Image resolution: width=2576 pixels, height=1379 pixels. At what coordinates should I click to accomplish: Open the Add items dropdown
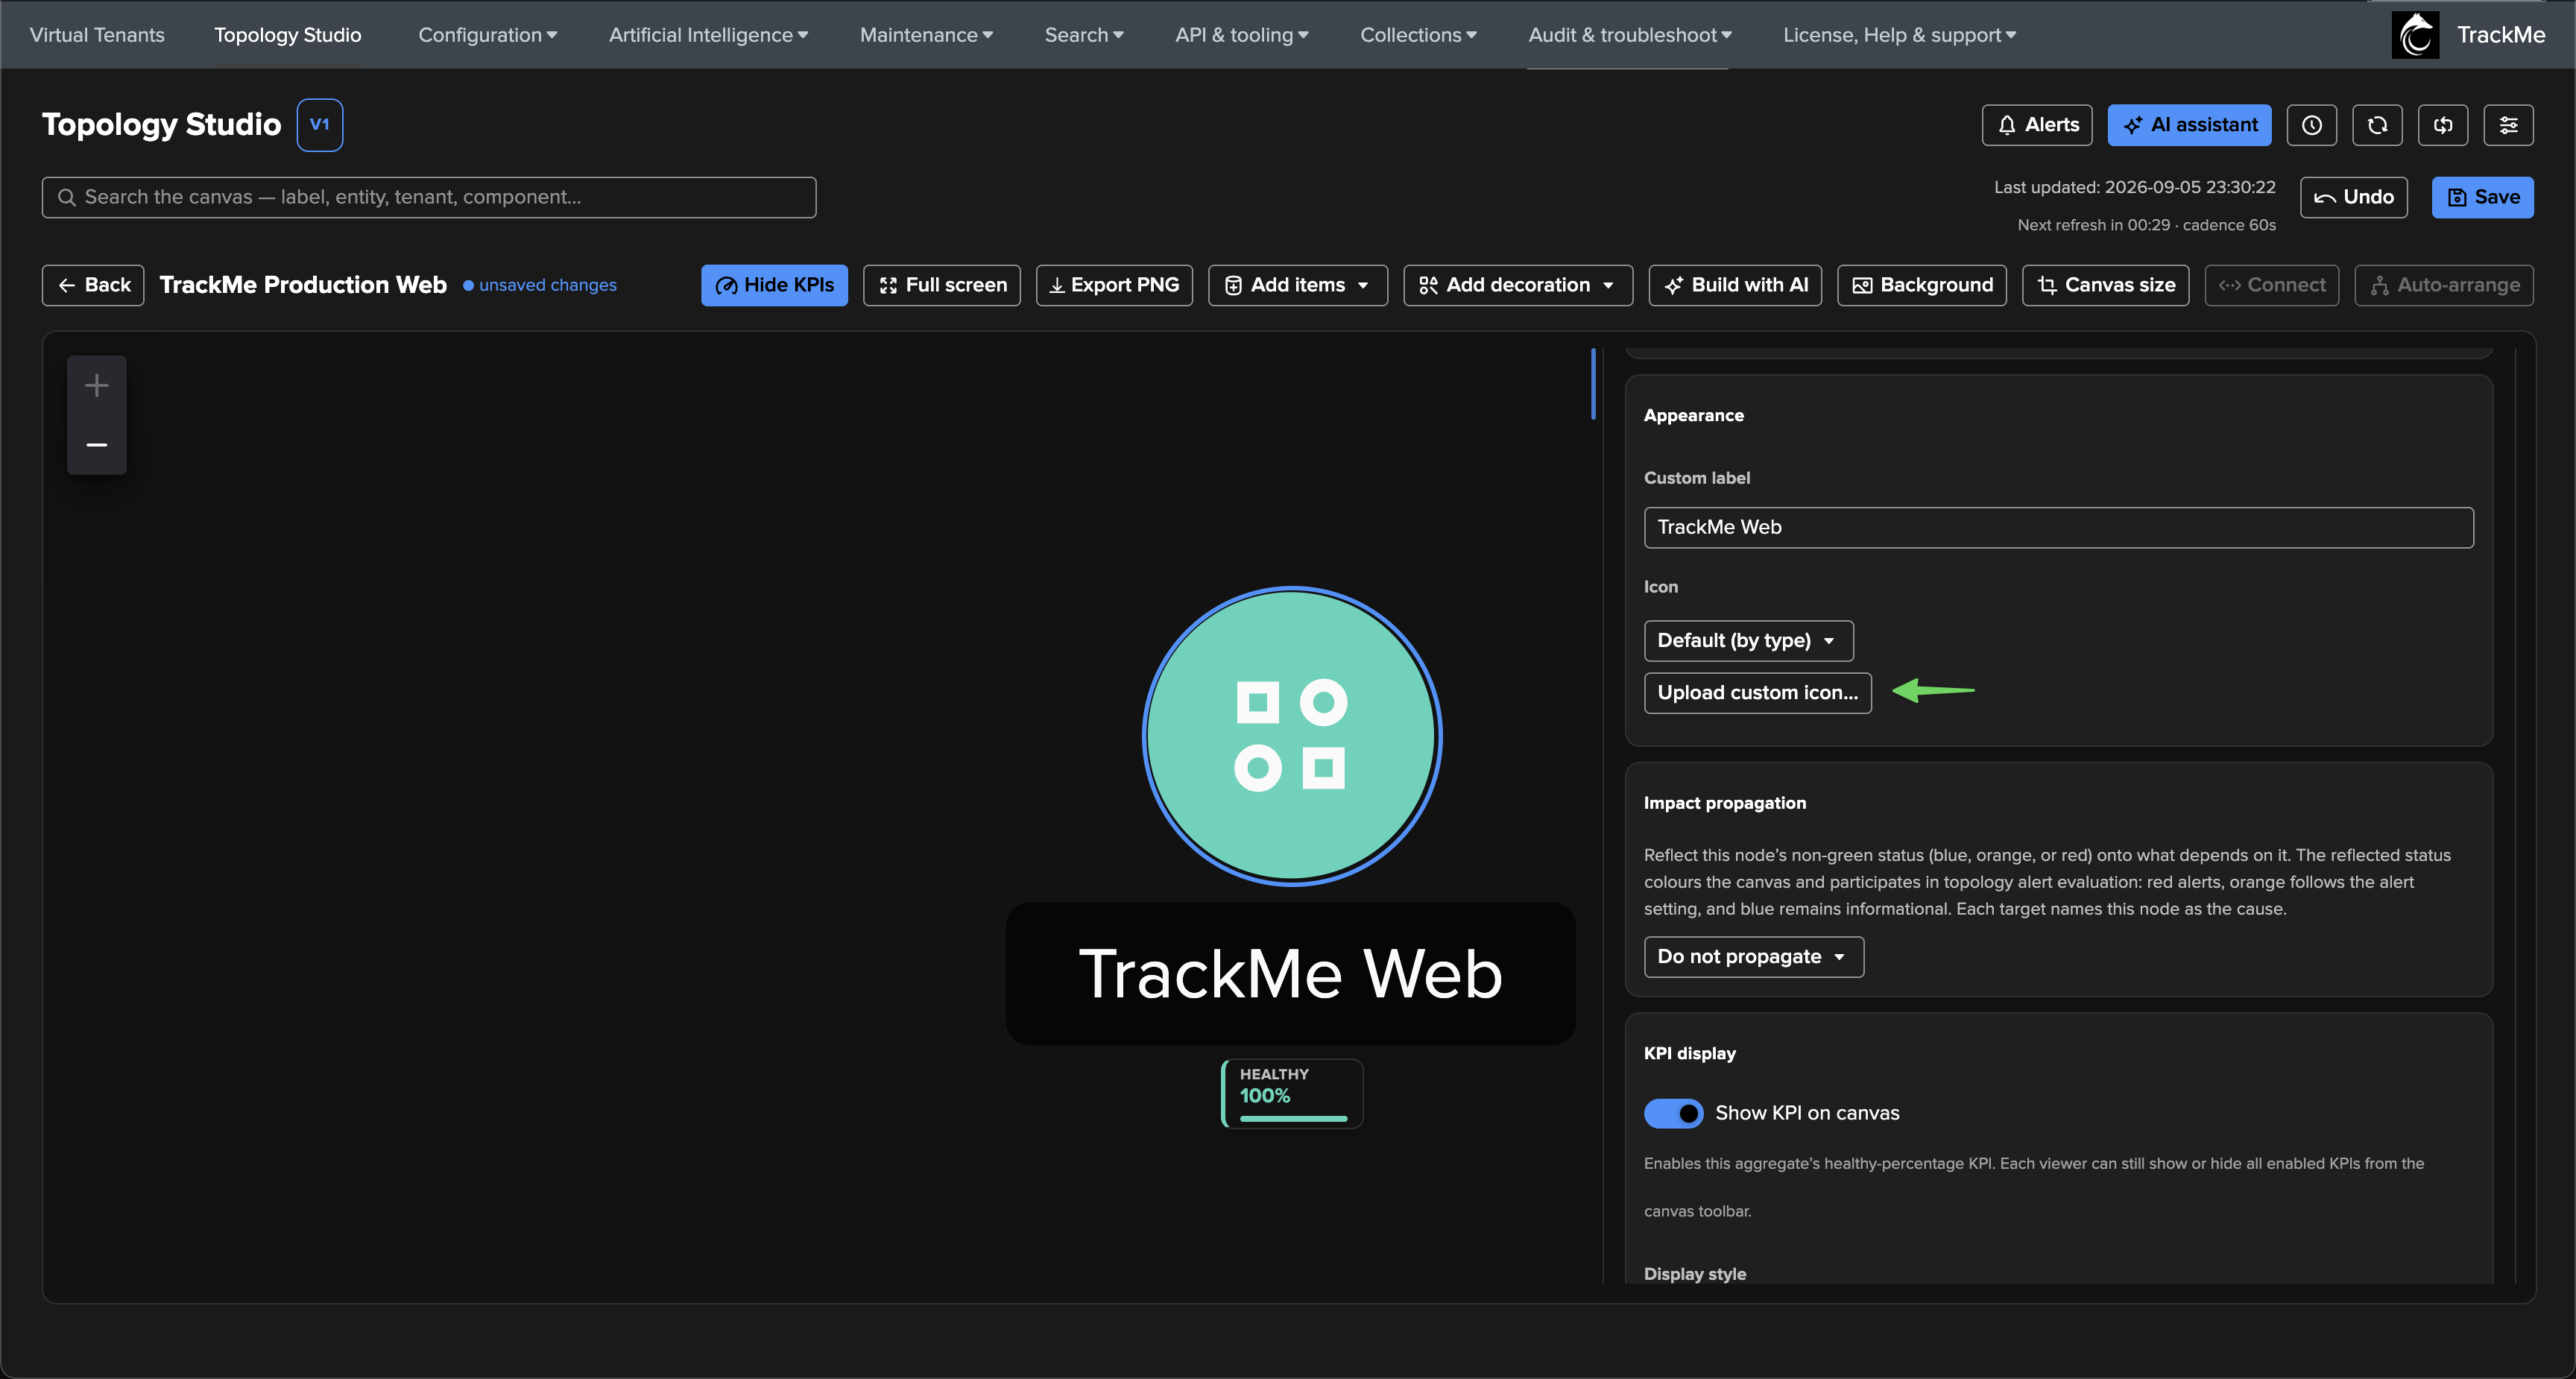[x=1298, y=285]
